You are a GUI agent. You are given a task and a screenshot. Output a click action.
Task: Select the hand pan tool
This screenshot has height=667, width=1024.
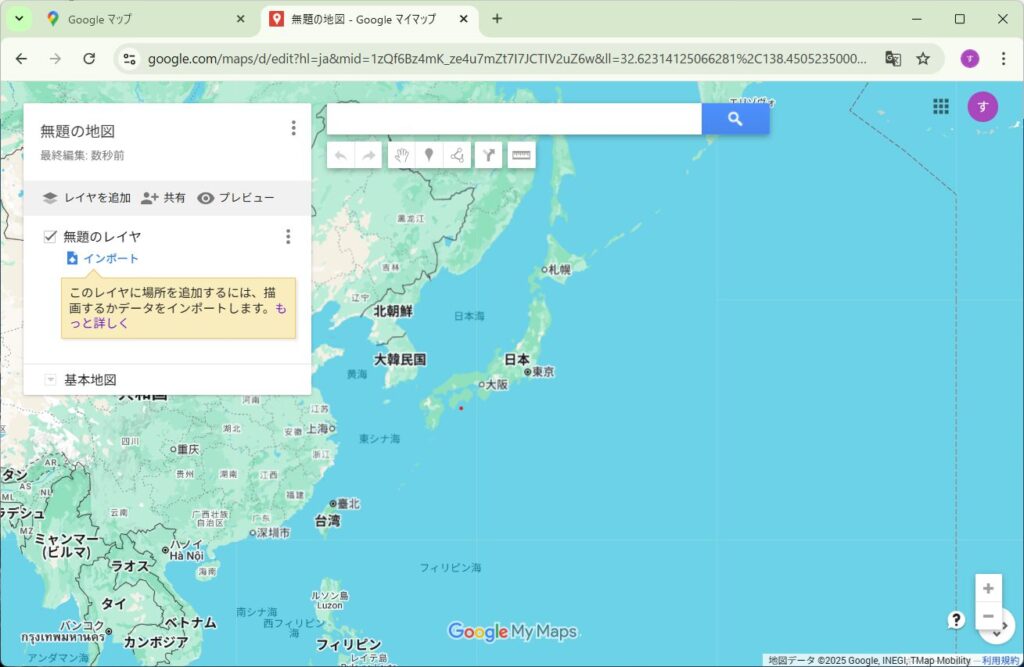401,155
